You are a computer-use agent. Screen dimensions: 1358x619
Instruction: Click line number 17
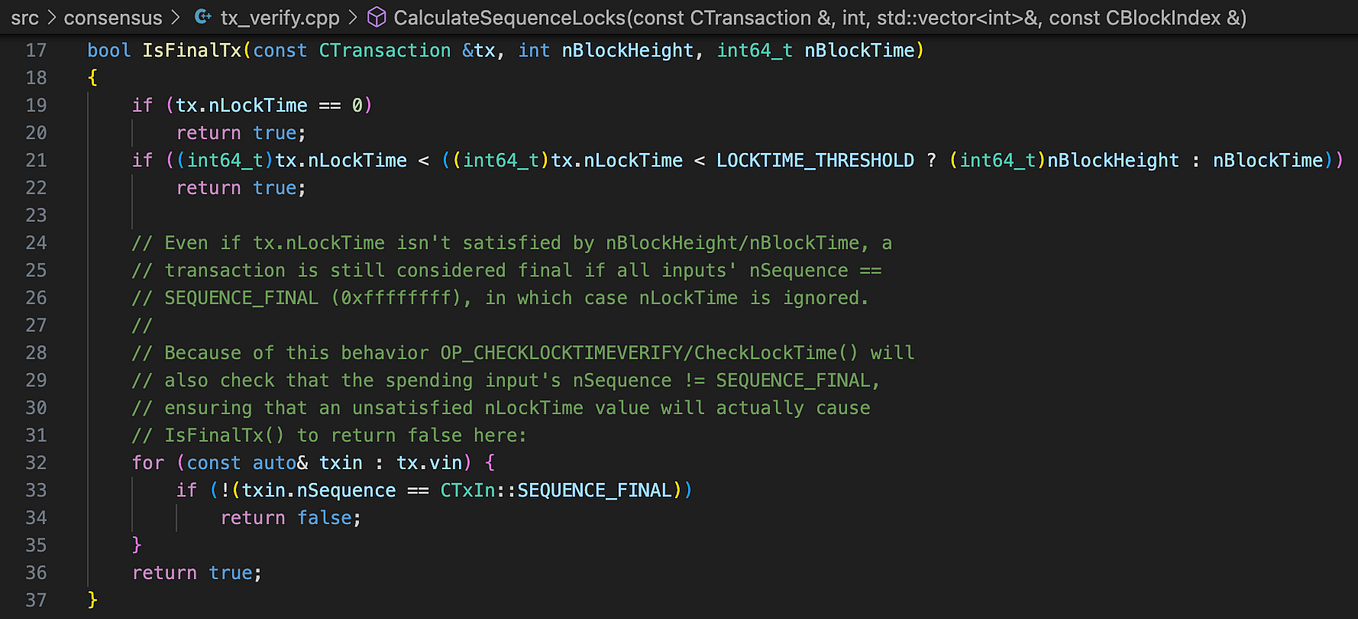pyautogui.click(x=36, y=49)
